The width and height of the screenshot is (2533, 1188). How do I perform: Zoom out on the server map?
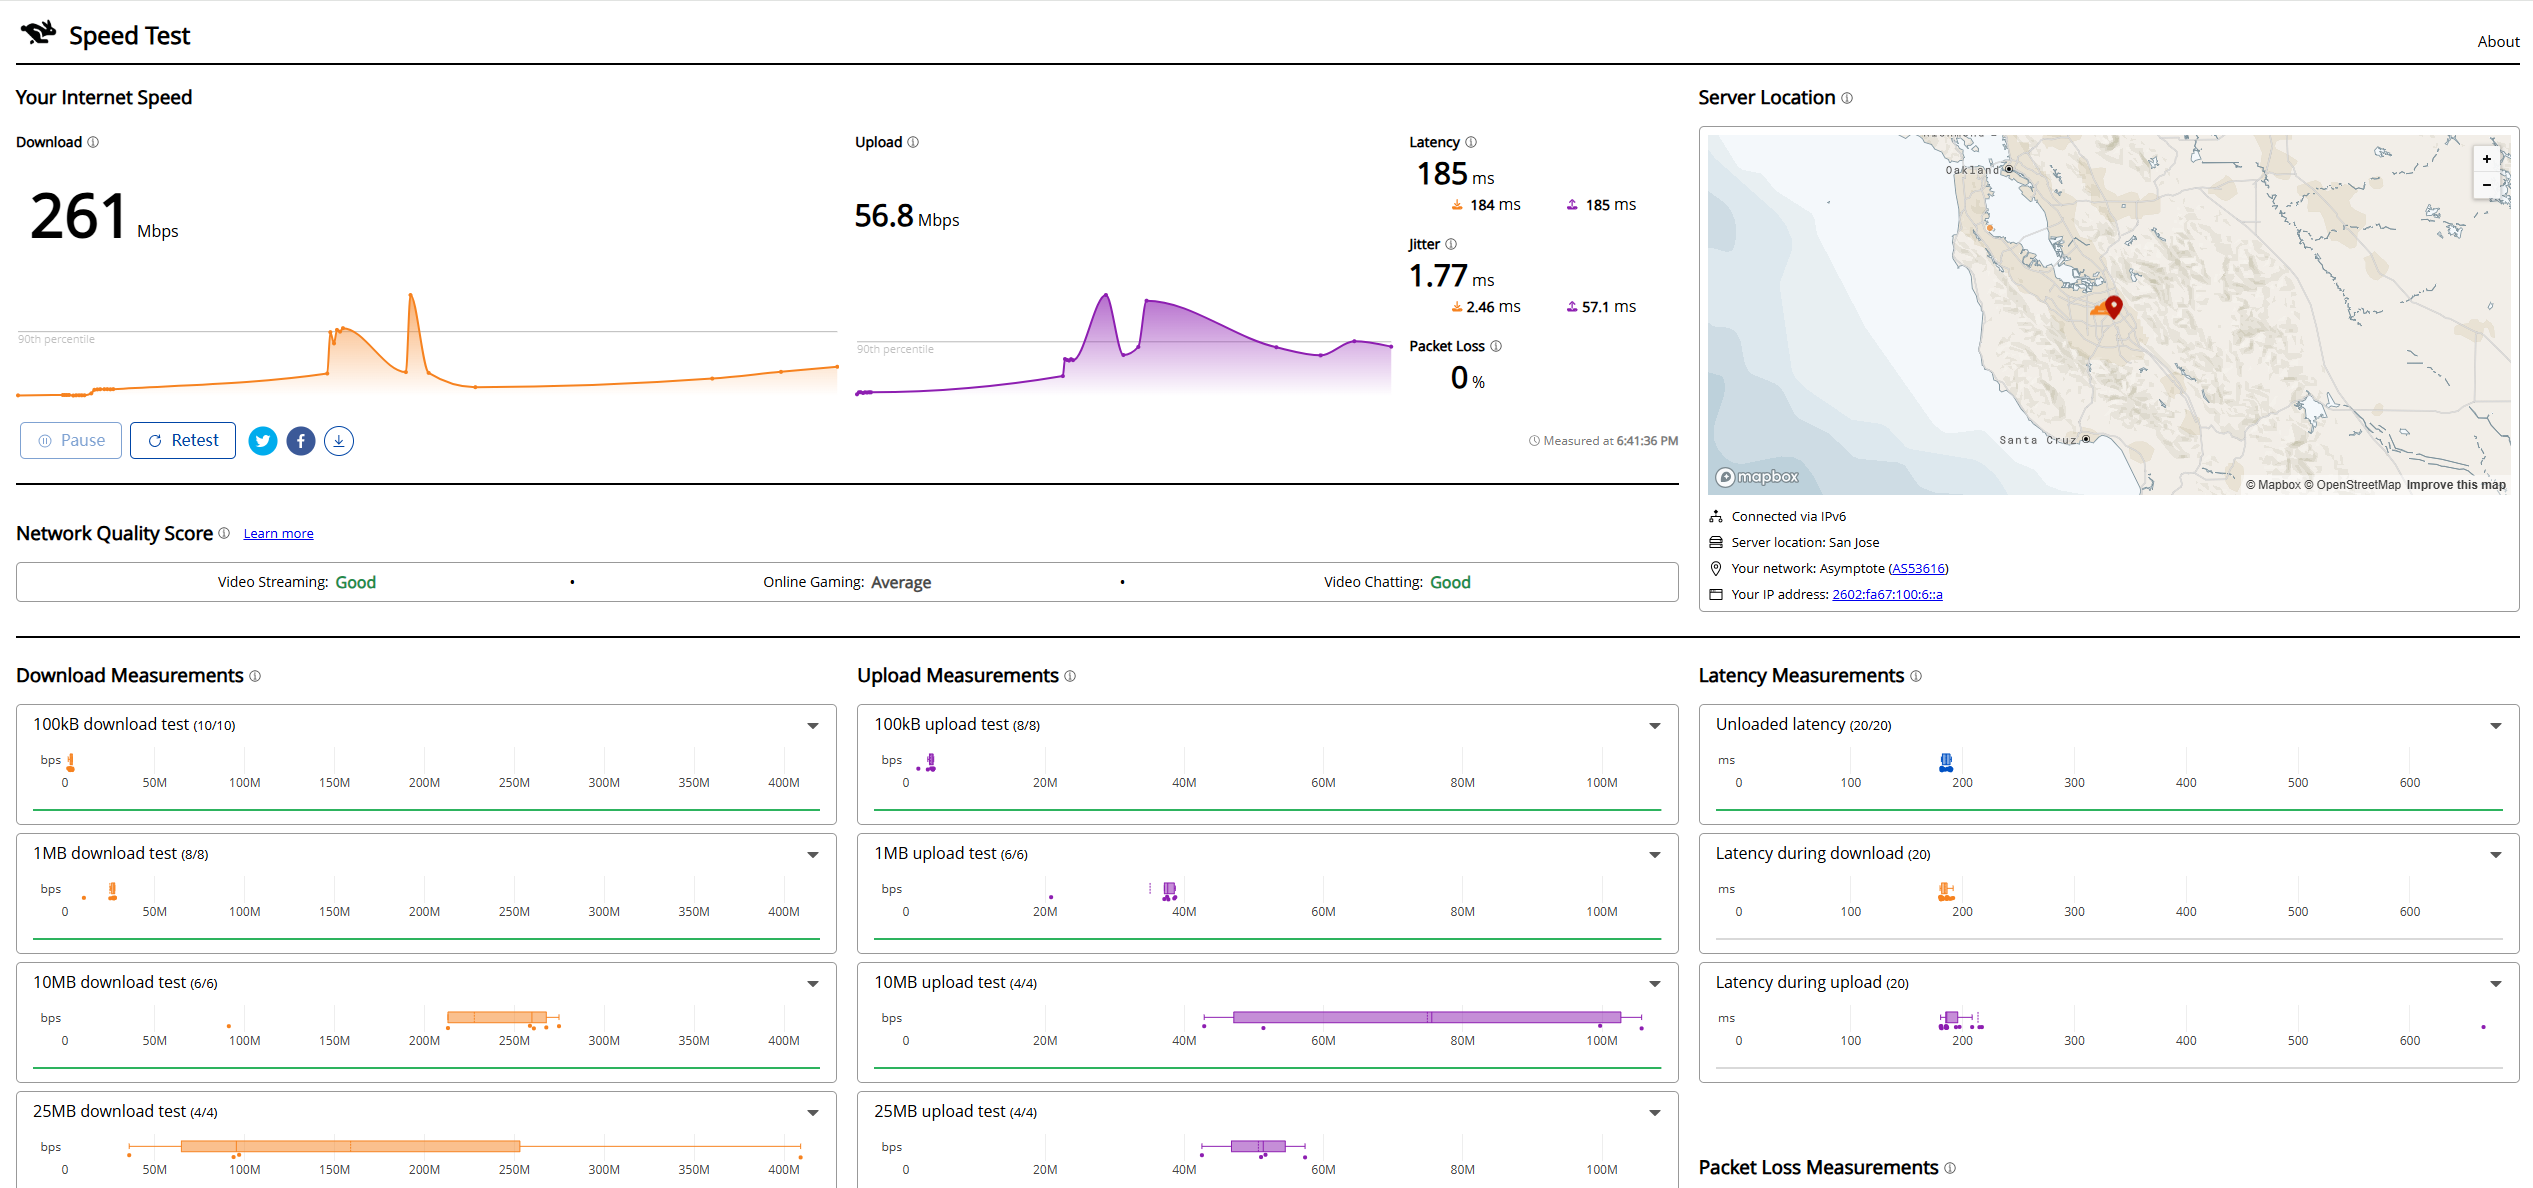(2486, 185)
